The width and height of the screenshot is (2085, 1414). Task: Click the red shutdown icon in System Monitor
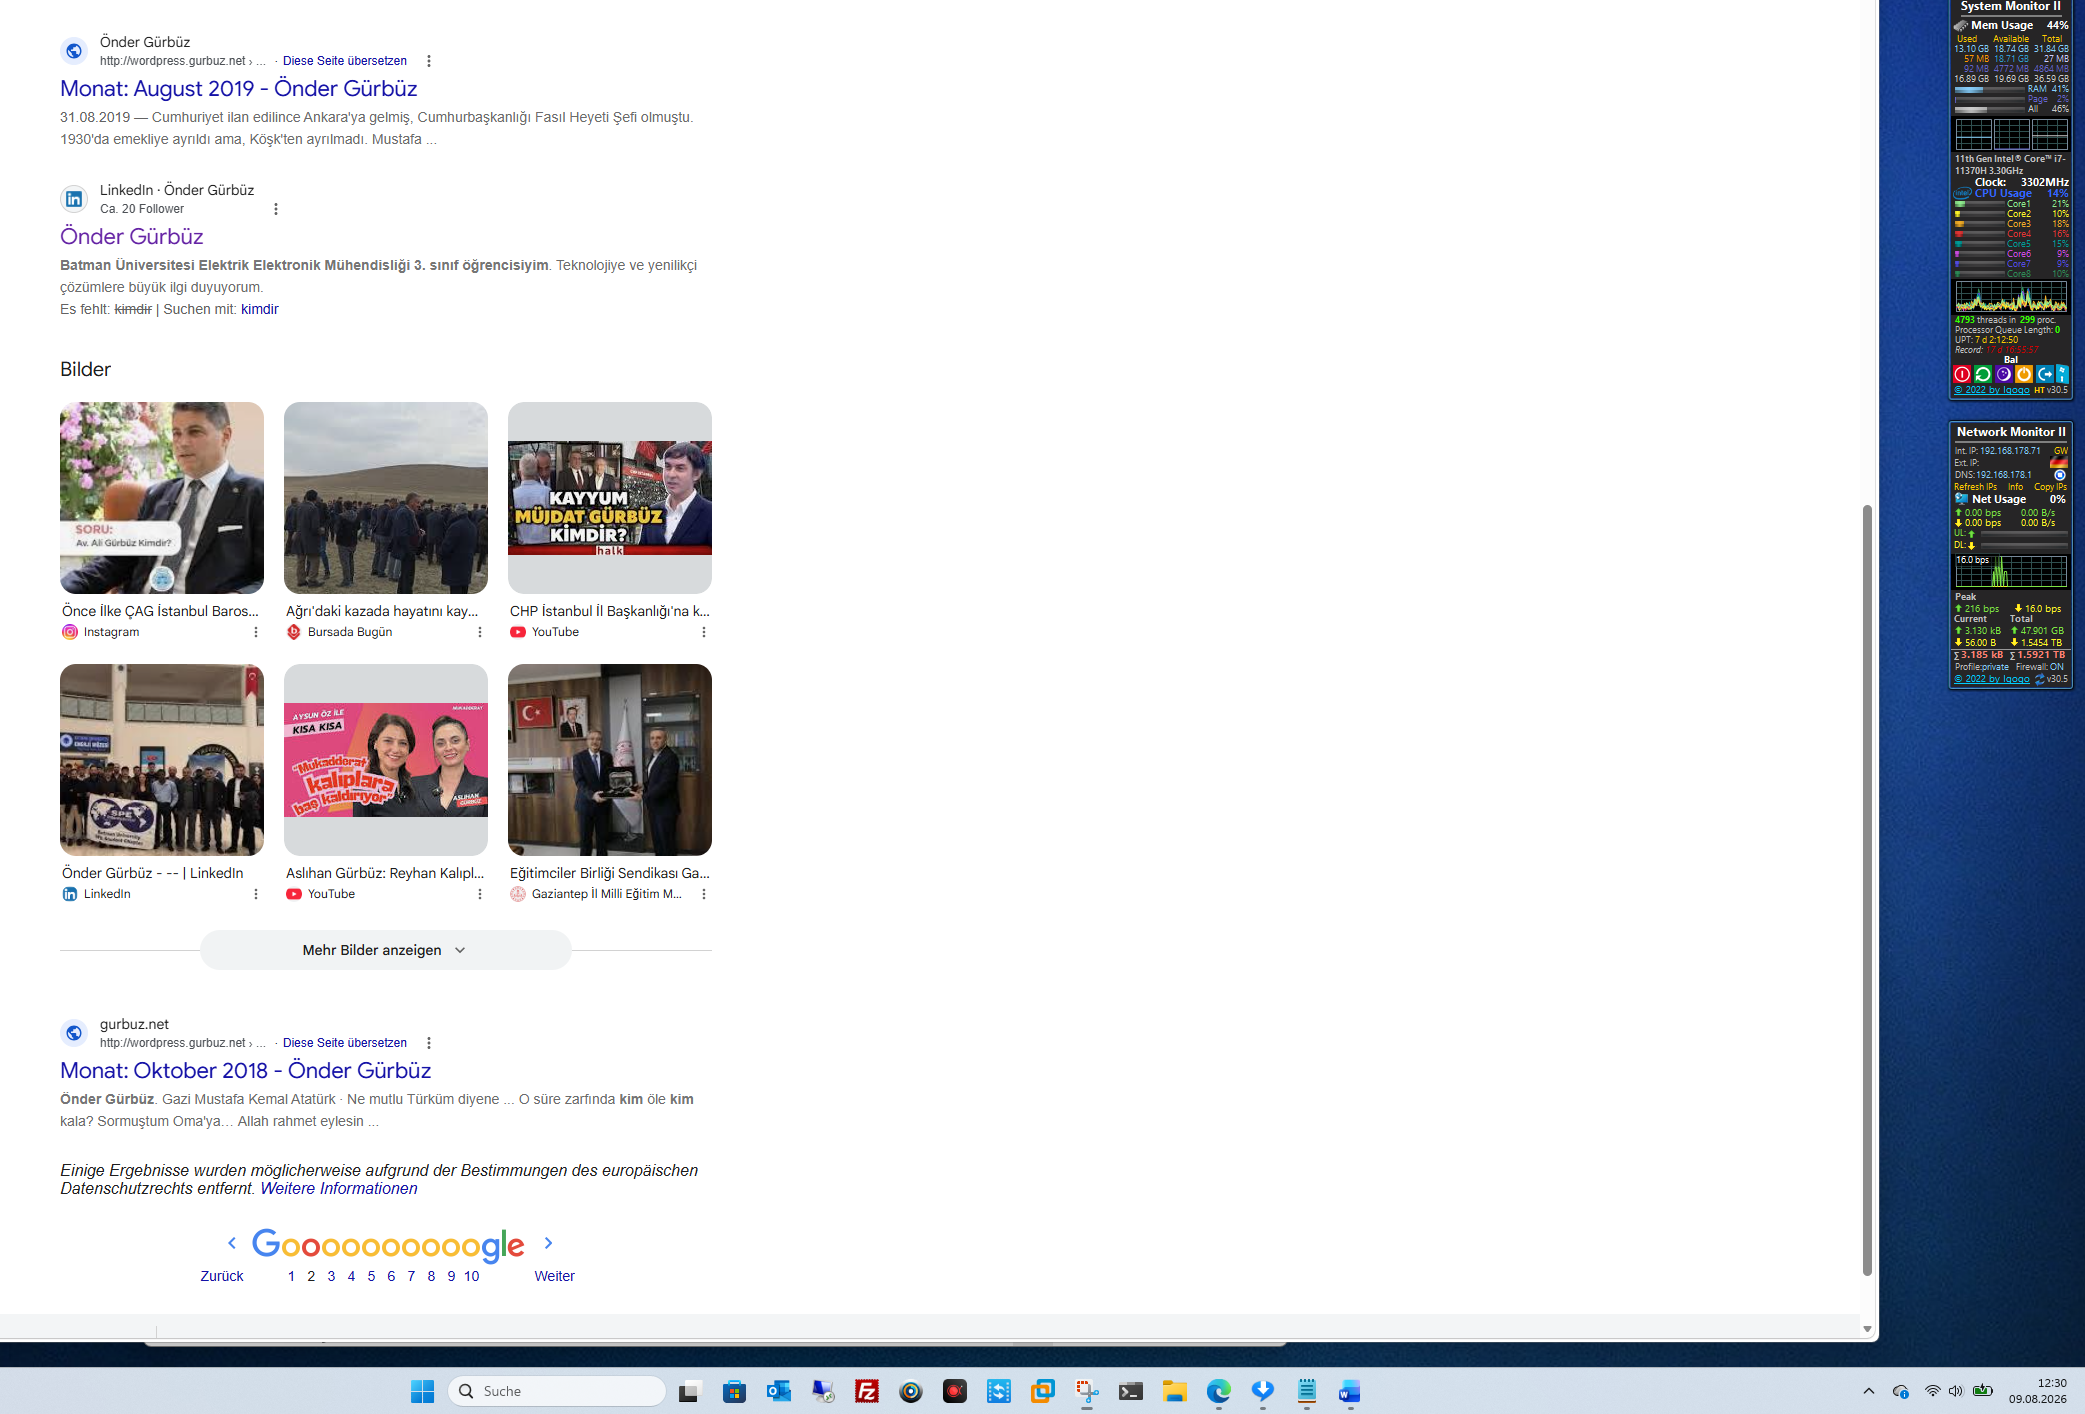click(1962, 374)
